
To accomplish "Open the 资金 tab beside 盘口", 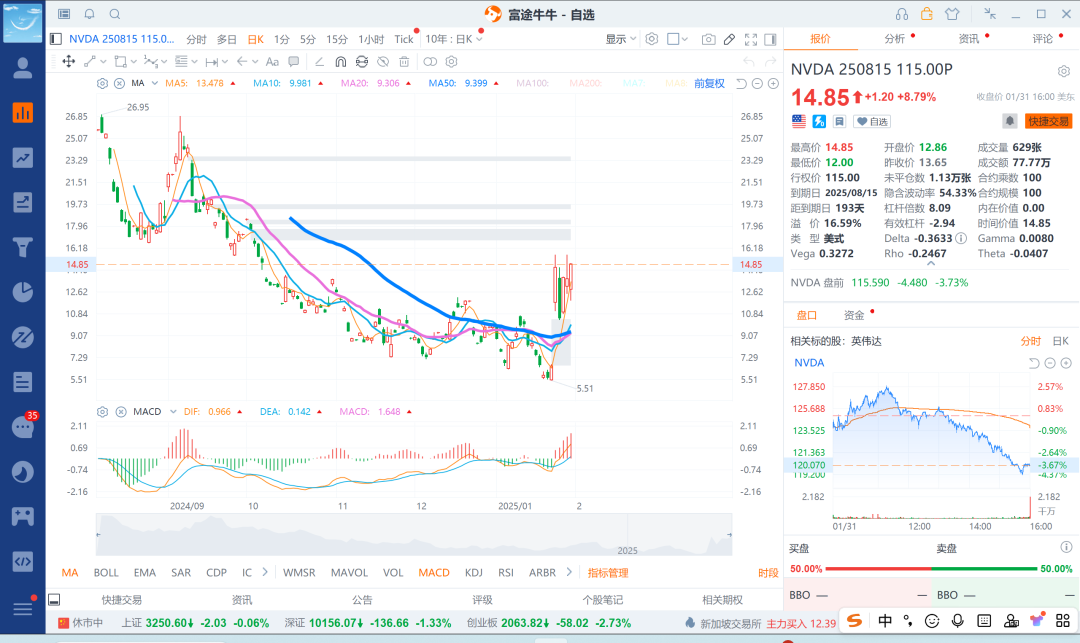I will click(854, 315).
